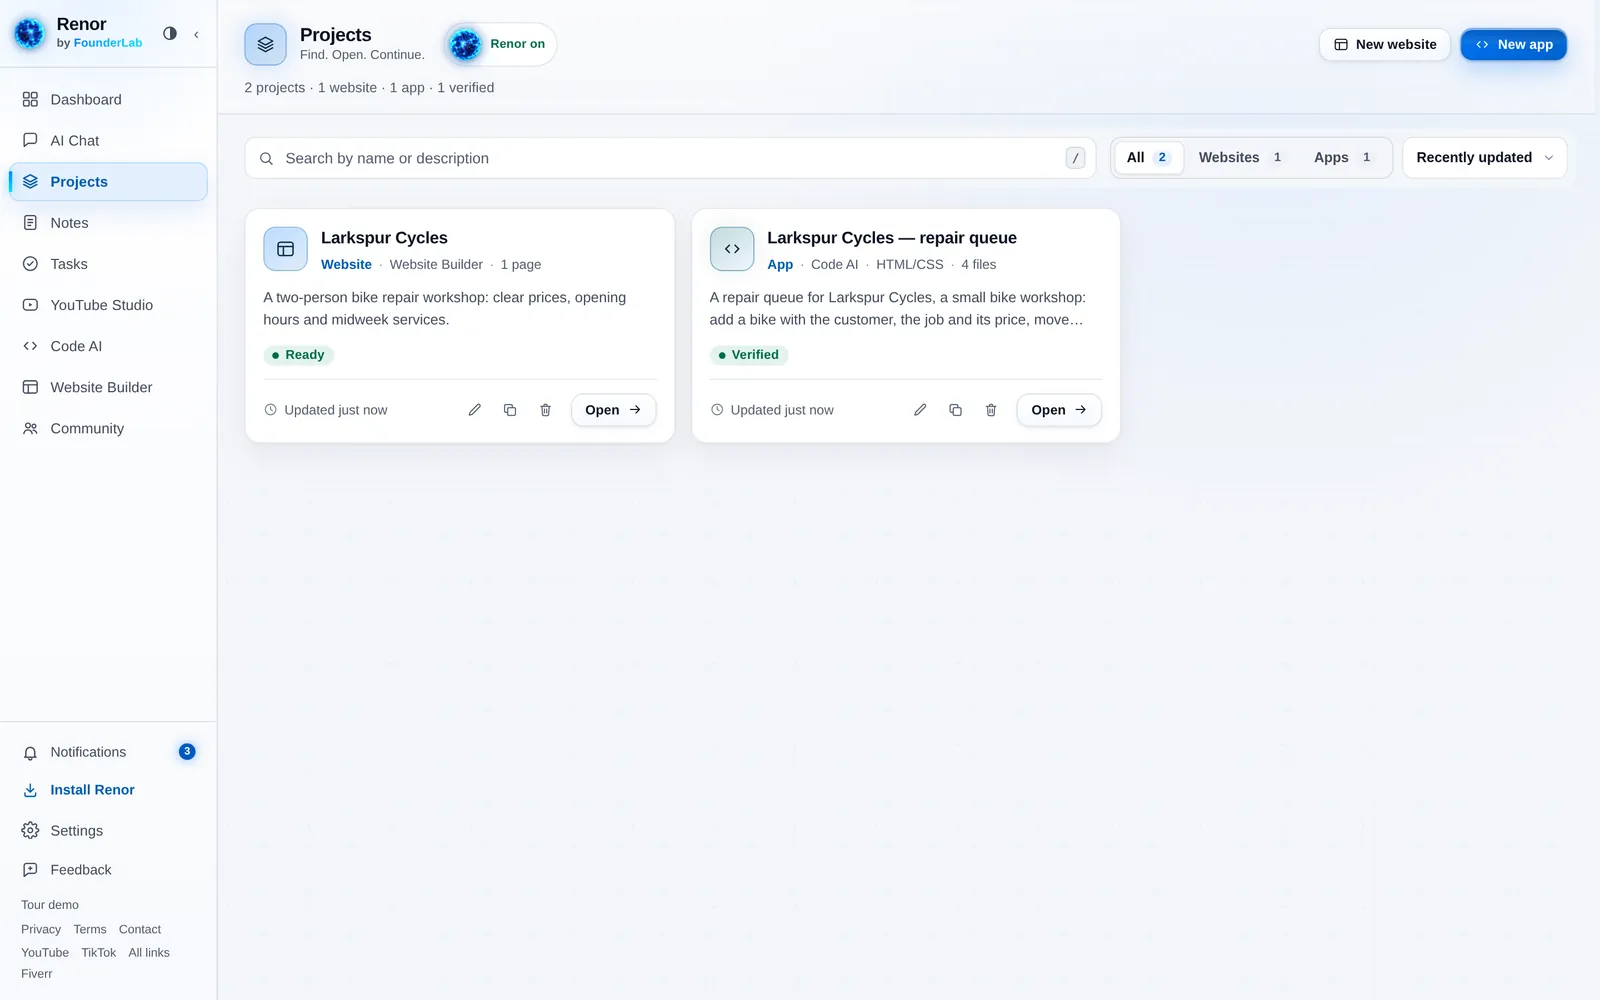Open Dashboard from the sidebar
This screenshot has height=1000, width=1600.
pos(108,100)
